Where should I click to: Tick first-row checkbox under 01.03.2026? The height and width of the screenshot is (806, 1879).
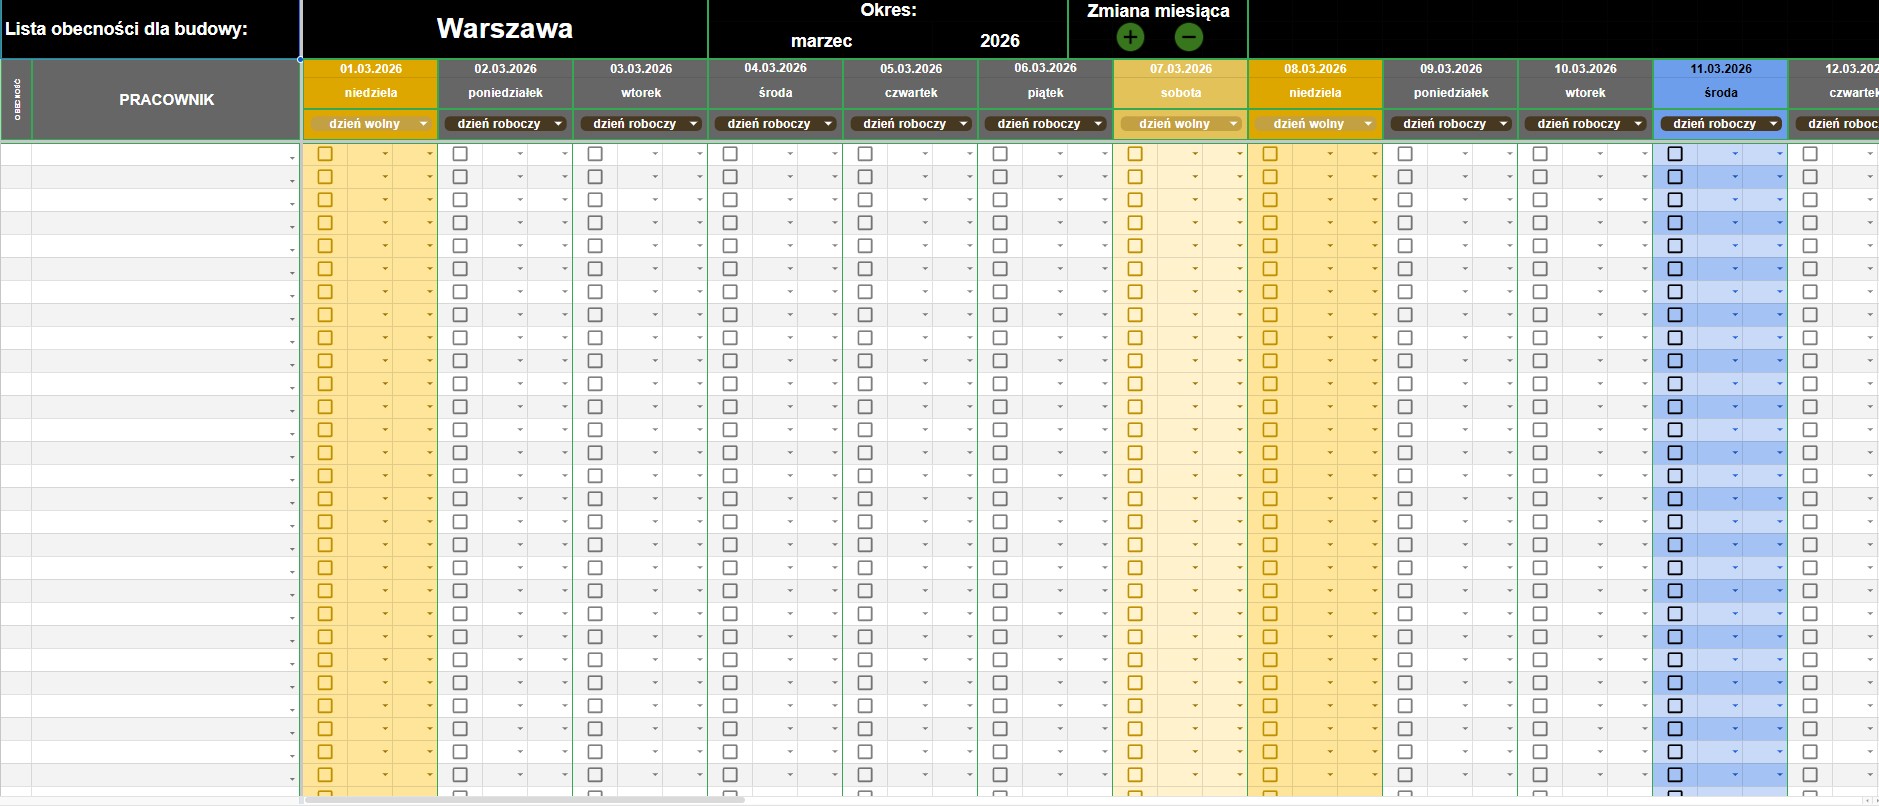(325, 154)
